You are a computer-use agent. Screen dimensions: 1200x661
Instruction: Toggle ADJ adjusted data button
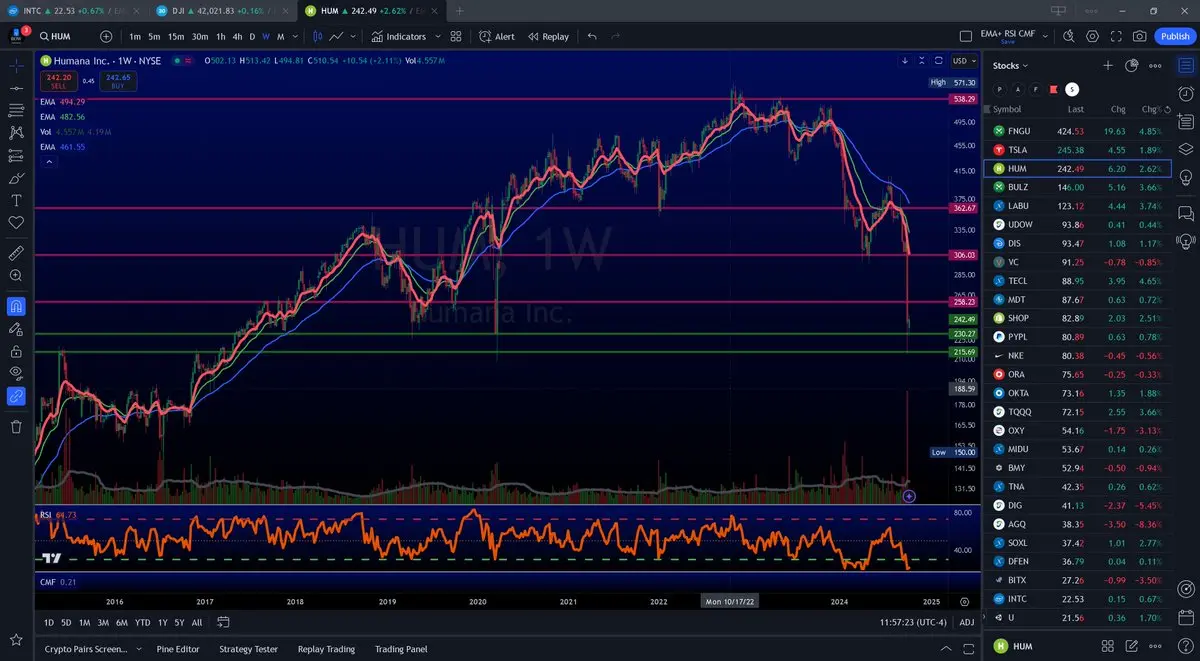966,622
